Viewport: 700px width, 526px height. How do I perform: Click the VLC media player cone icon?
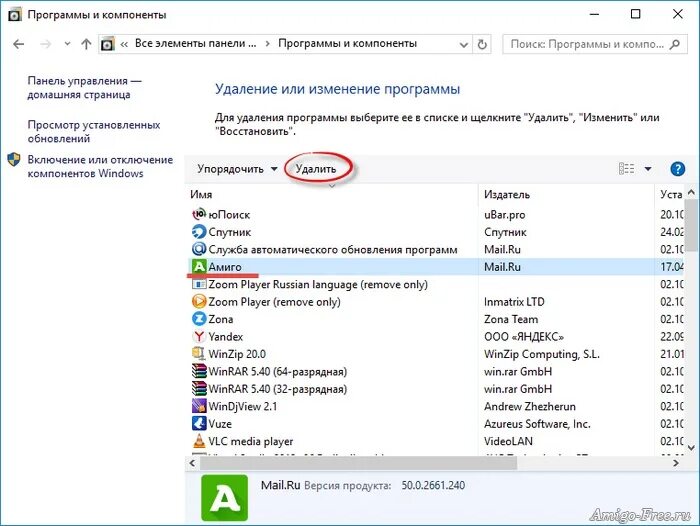click(199, 441)
